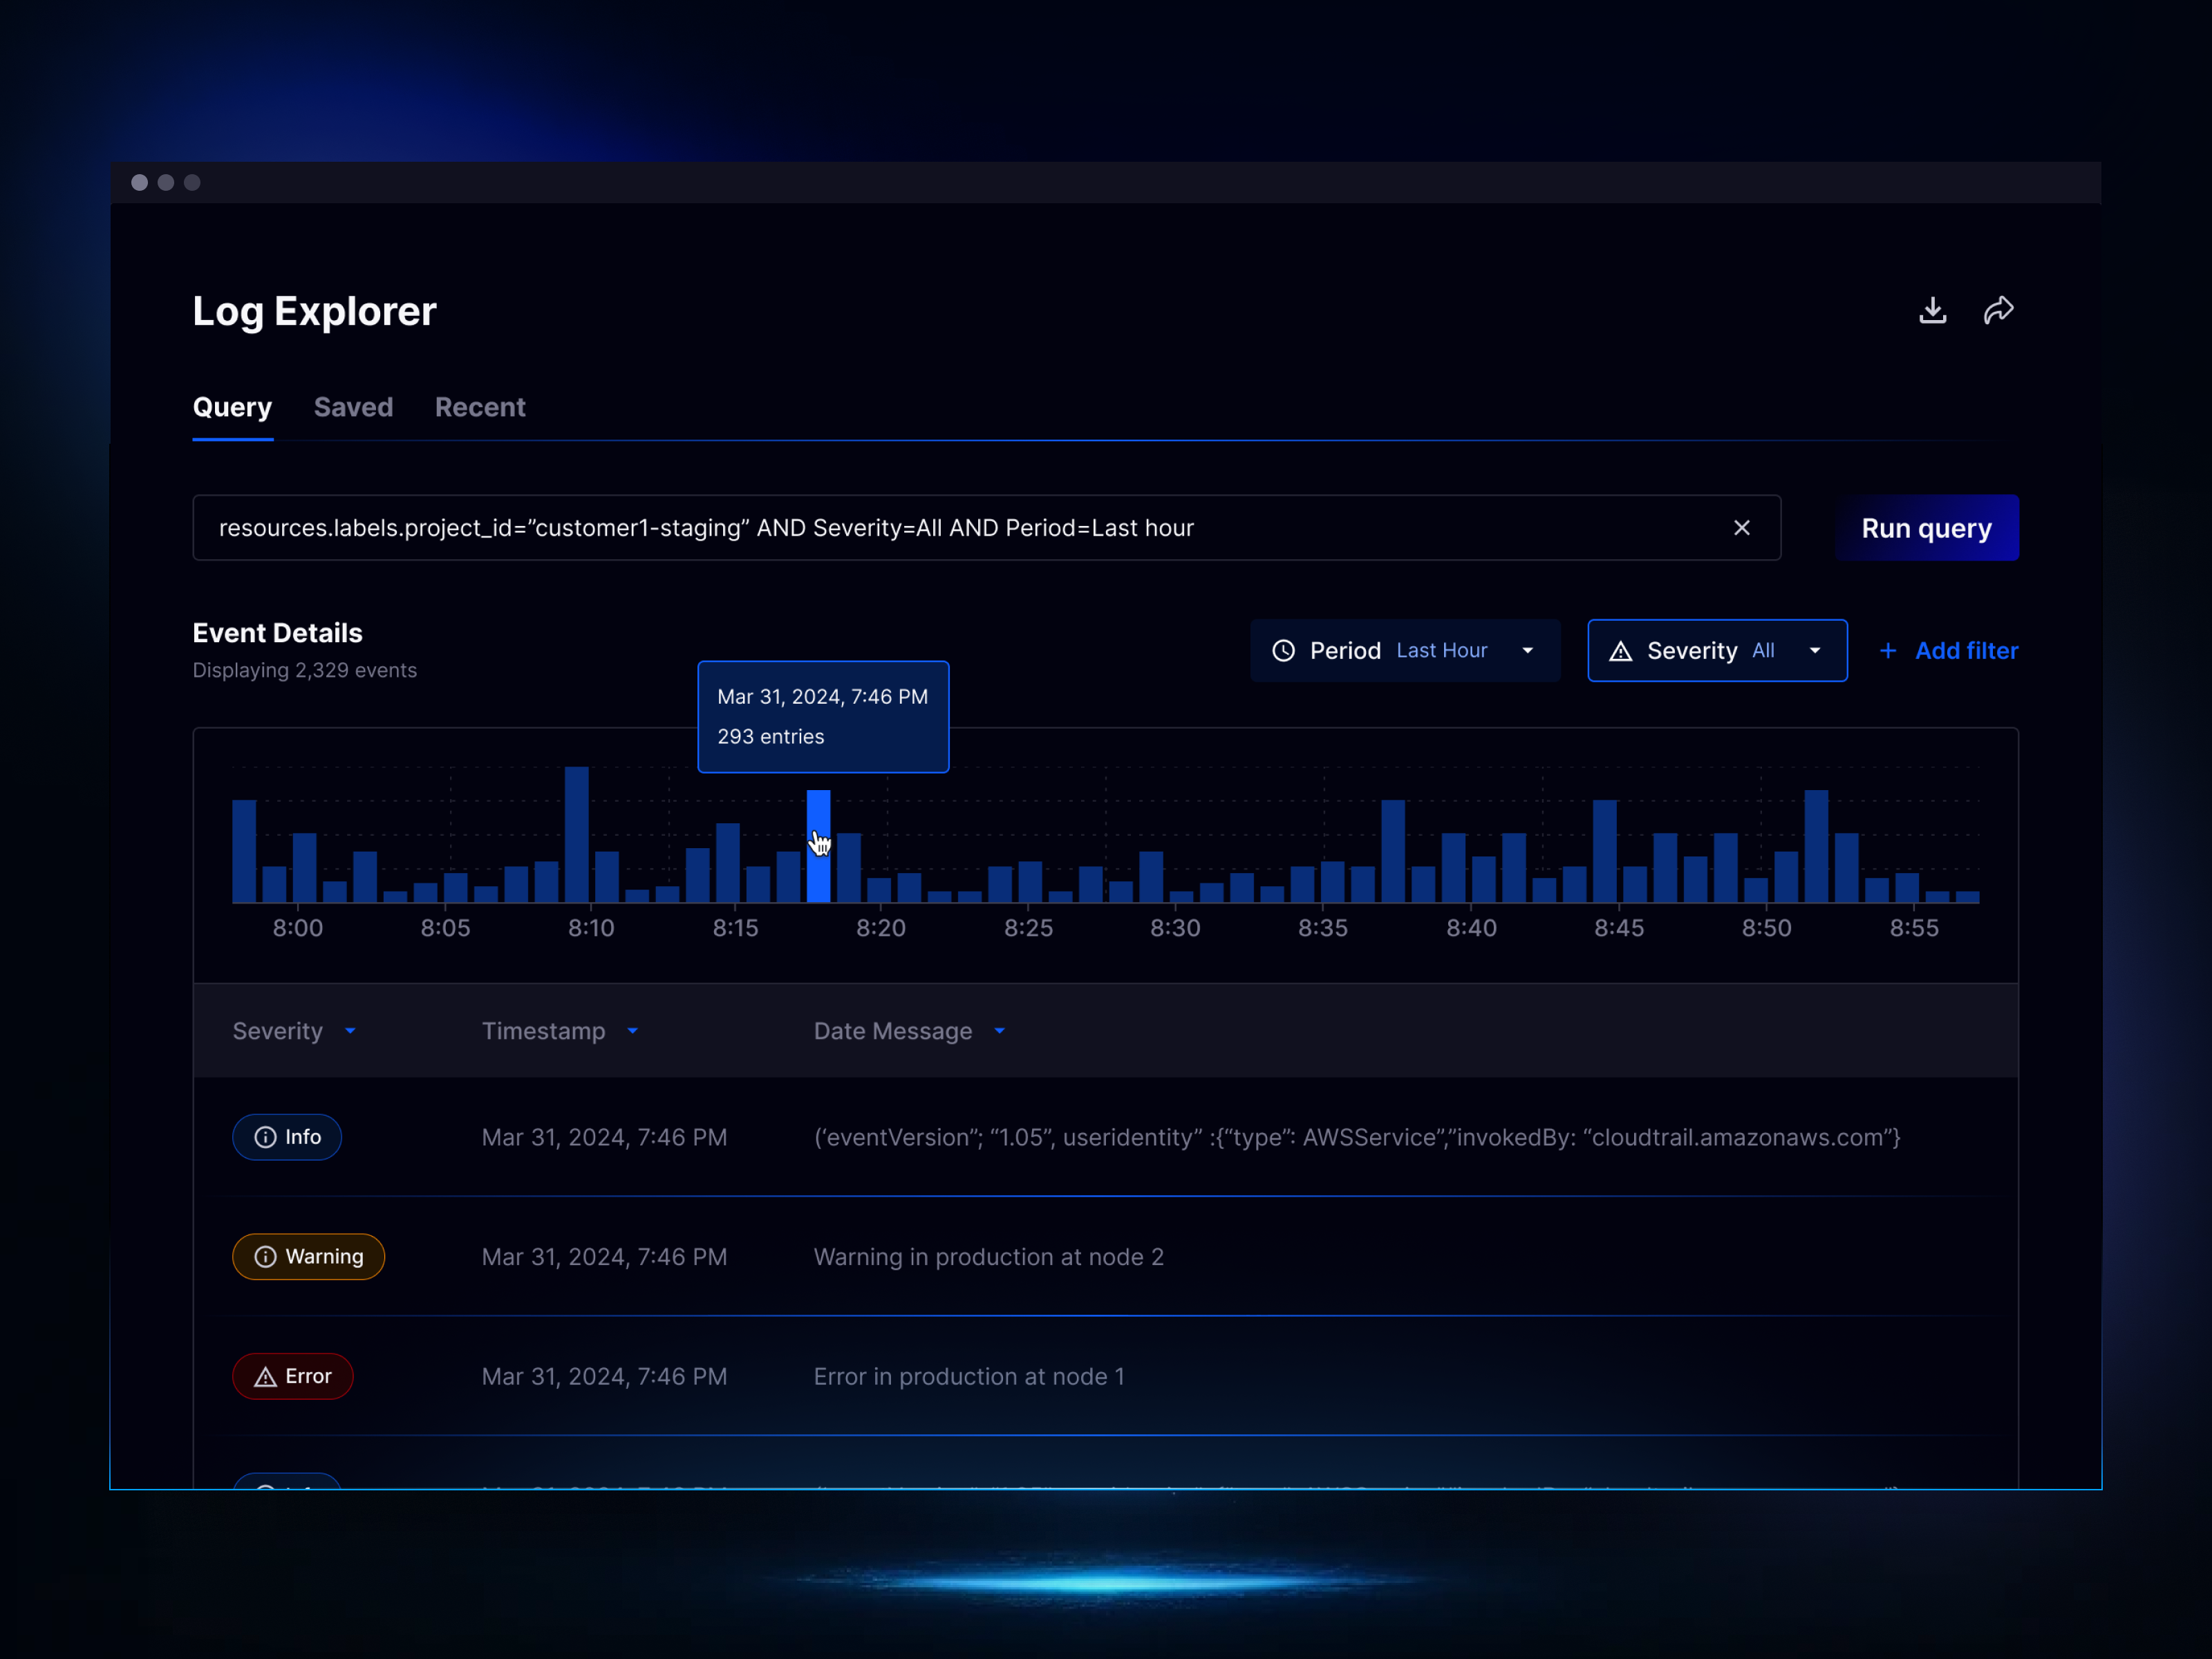Click the '293 entries' tooltip text
The image size is (2212, 1659).
[x=770, y=737]
